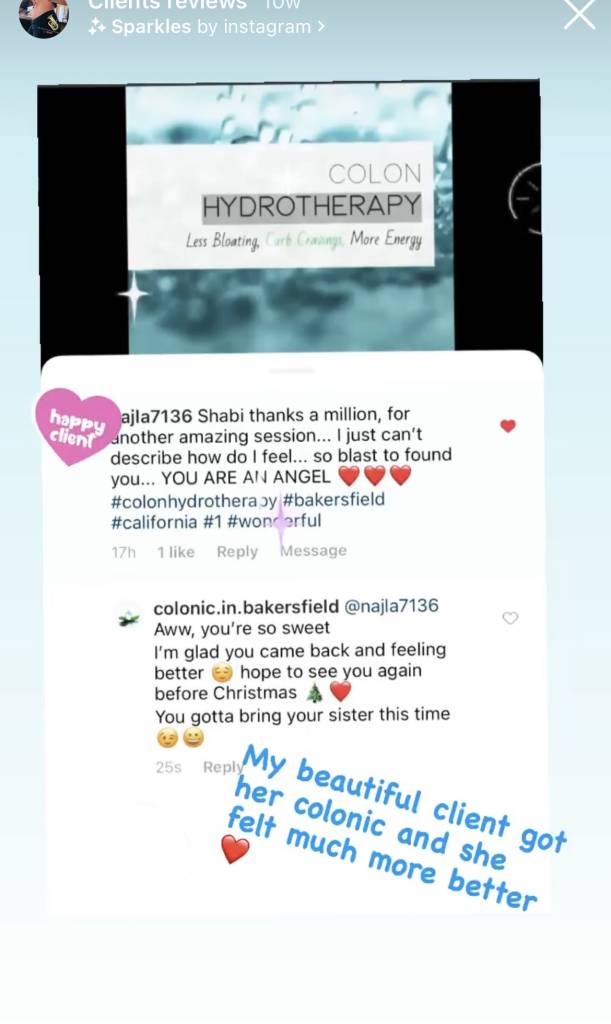611x1024 pixels.
Task: Tap the pink 'happy client' heart sticker
Action: [x=77, y=426]
